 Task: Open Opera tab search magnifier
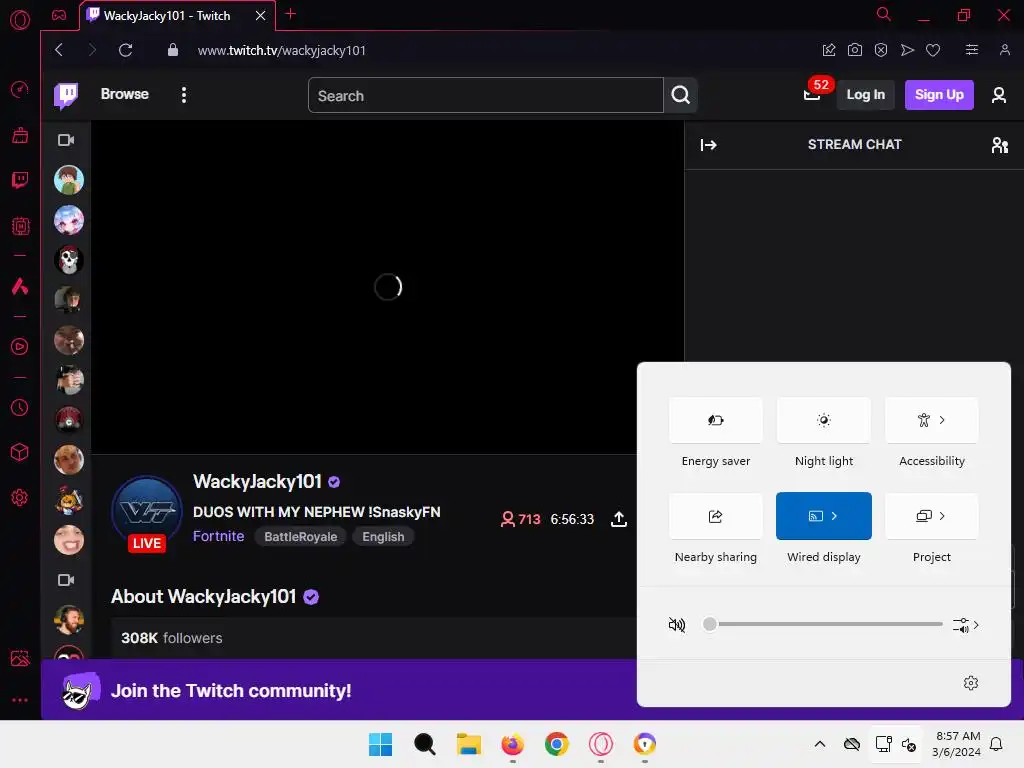[884, 14]
